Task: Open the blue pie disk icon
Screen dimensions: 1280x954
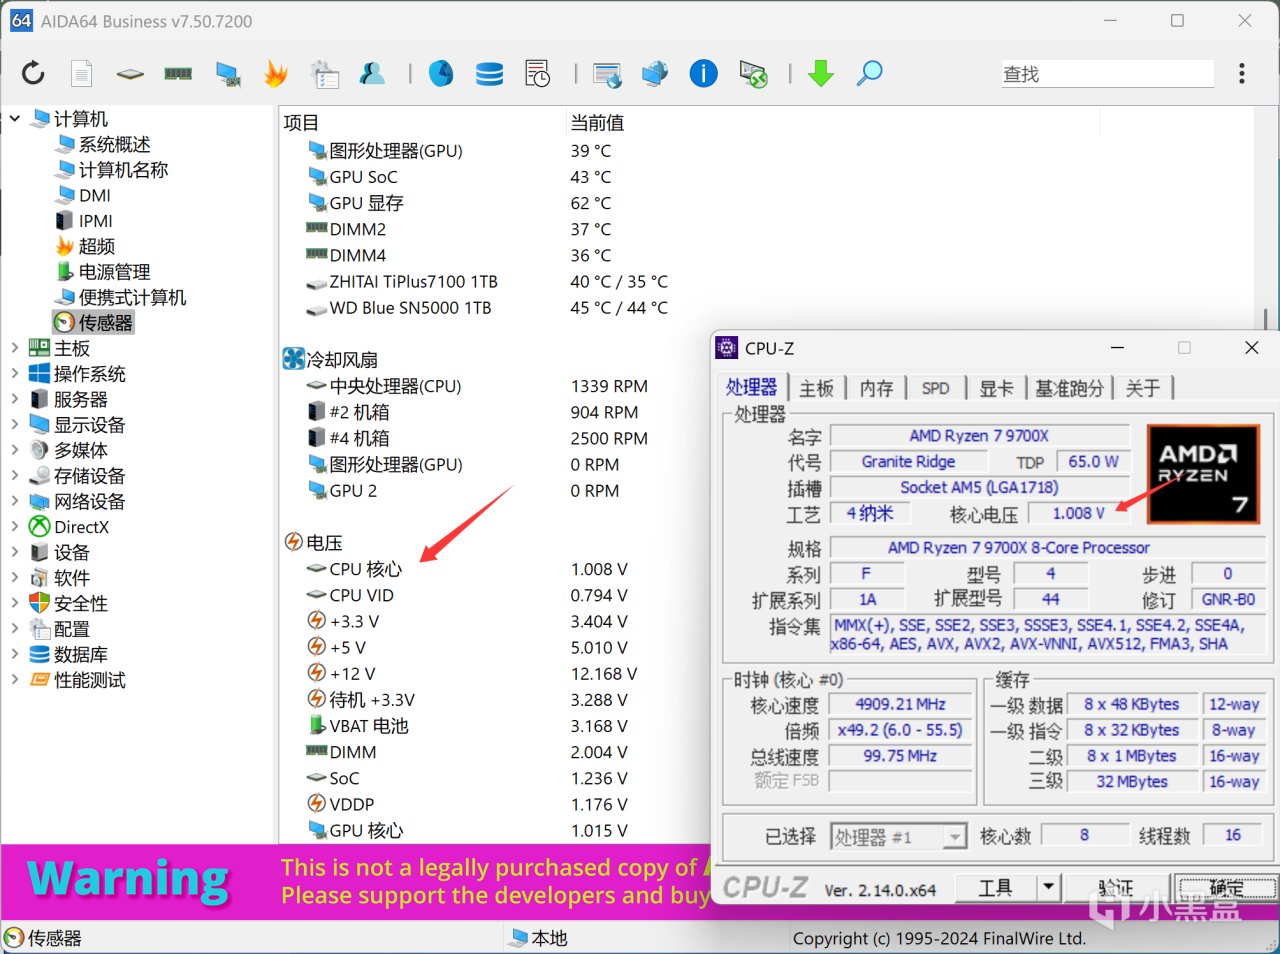Action: pos(441,73)
